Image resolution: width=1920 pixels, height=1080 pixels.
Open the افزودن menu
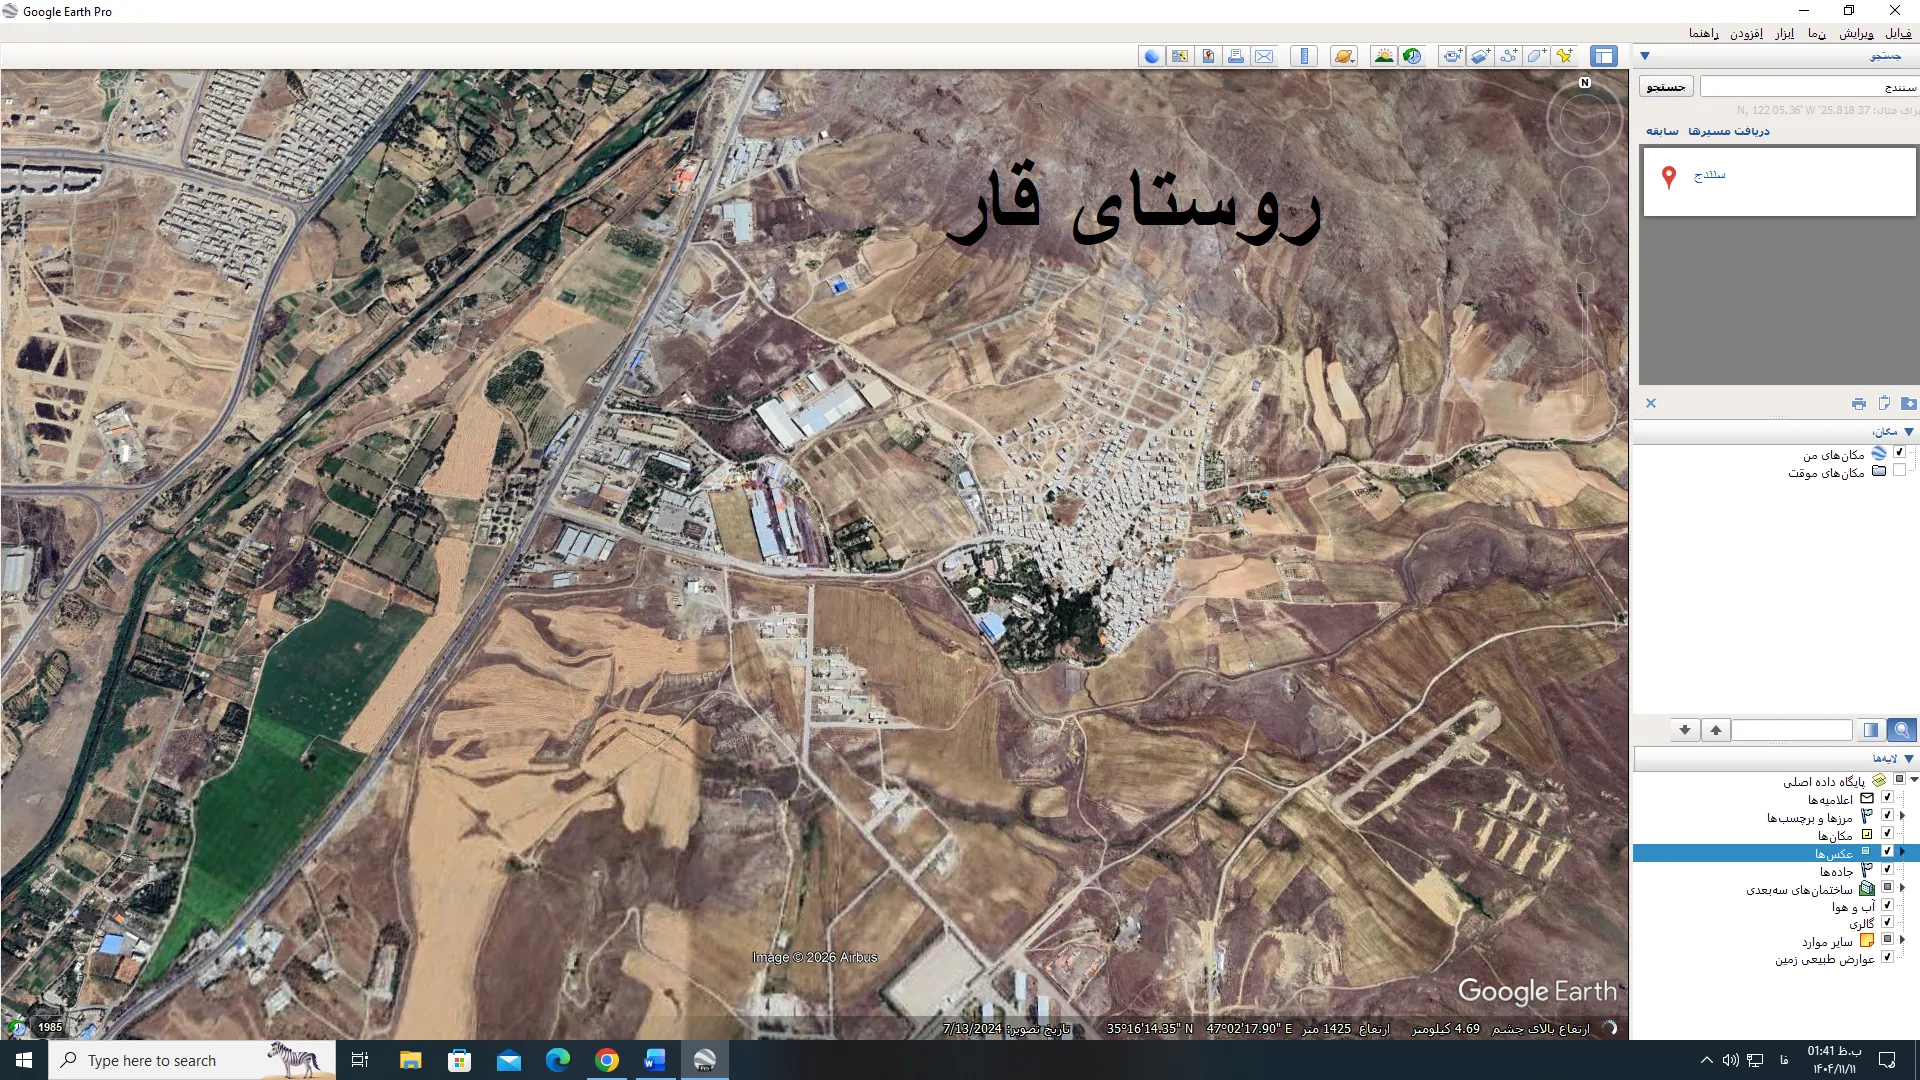point(1746,33)
